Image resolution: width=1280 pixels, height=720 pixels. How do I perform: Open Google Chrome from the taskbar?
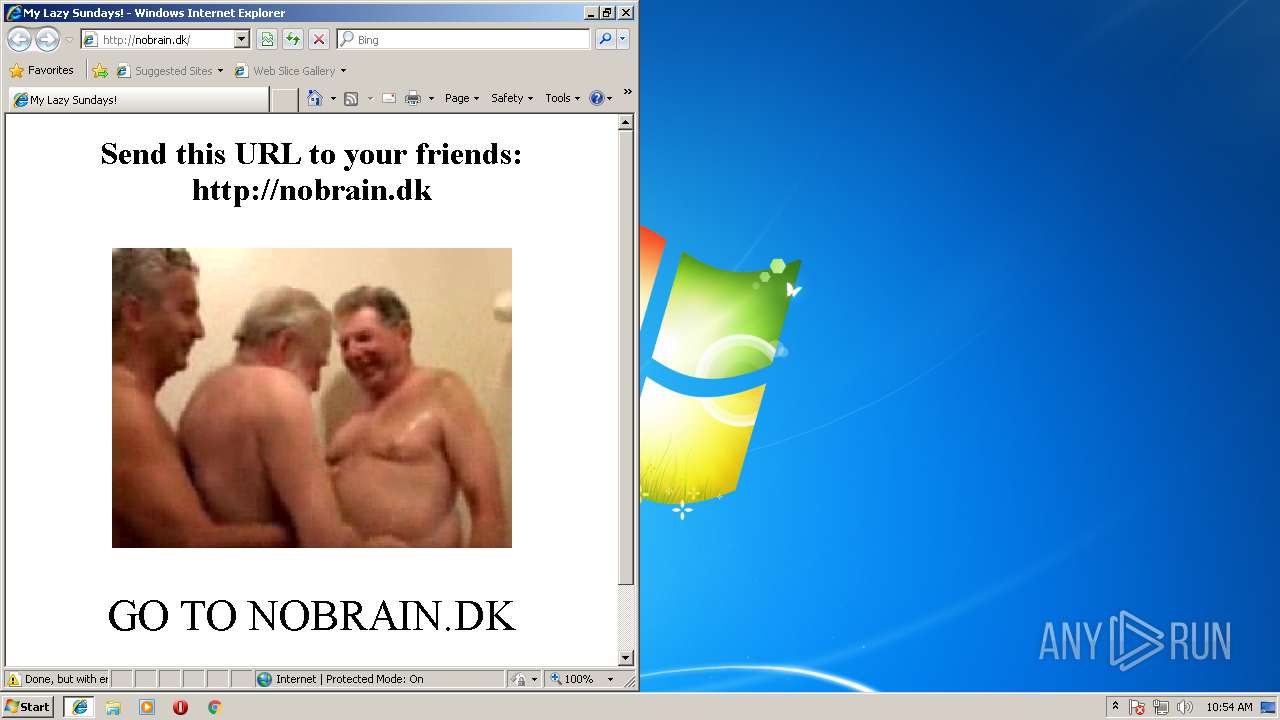click(214, 707)
